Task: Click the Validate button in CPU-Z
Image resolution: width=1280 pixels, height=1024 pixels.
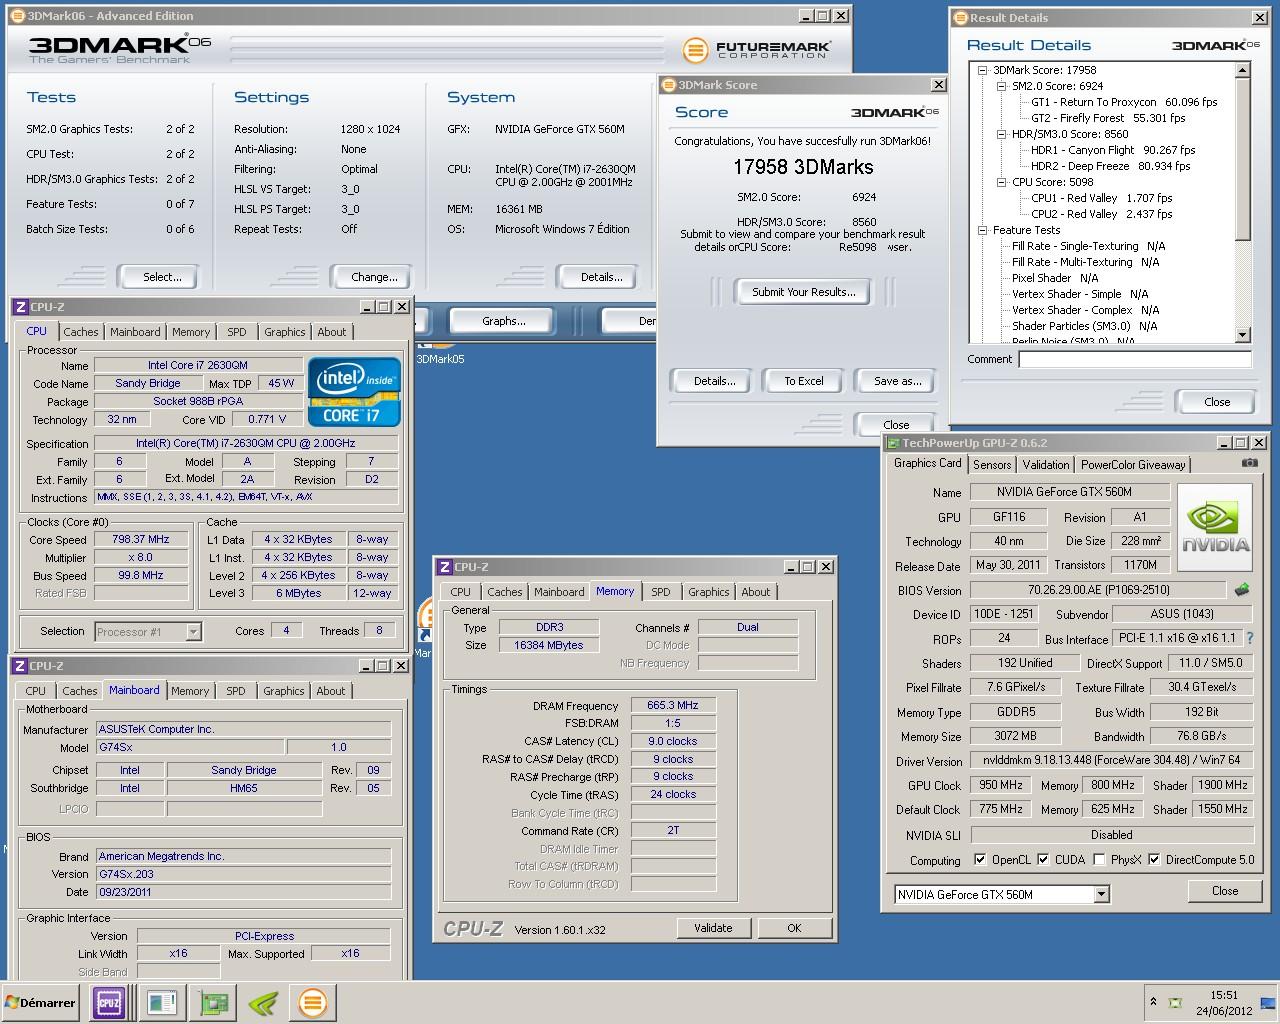Action: [713, 928]
